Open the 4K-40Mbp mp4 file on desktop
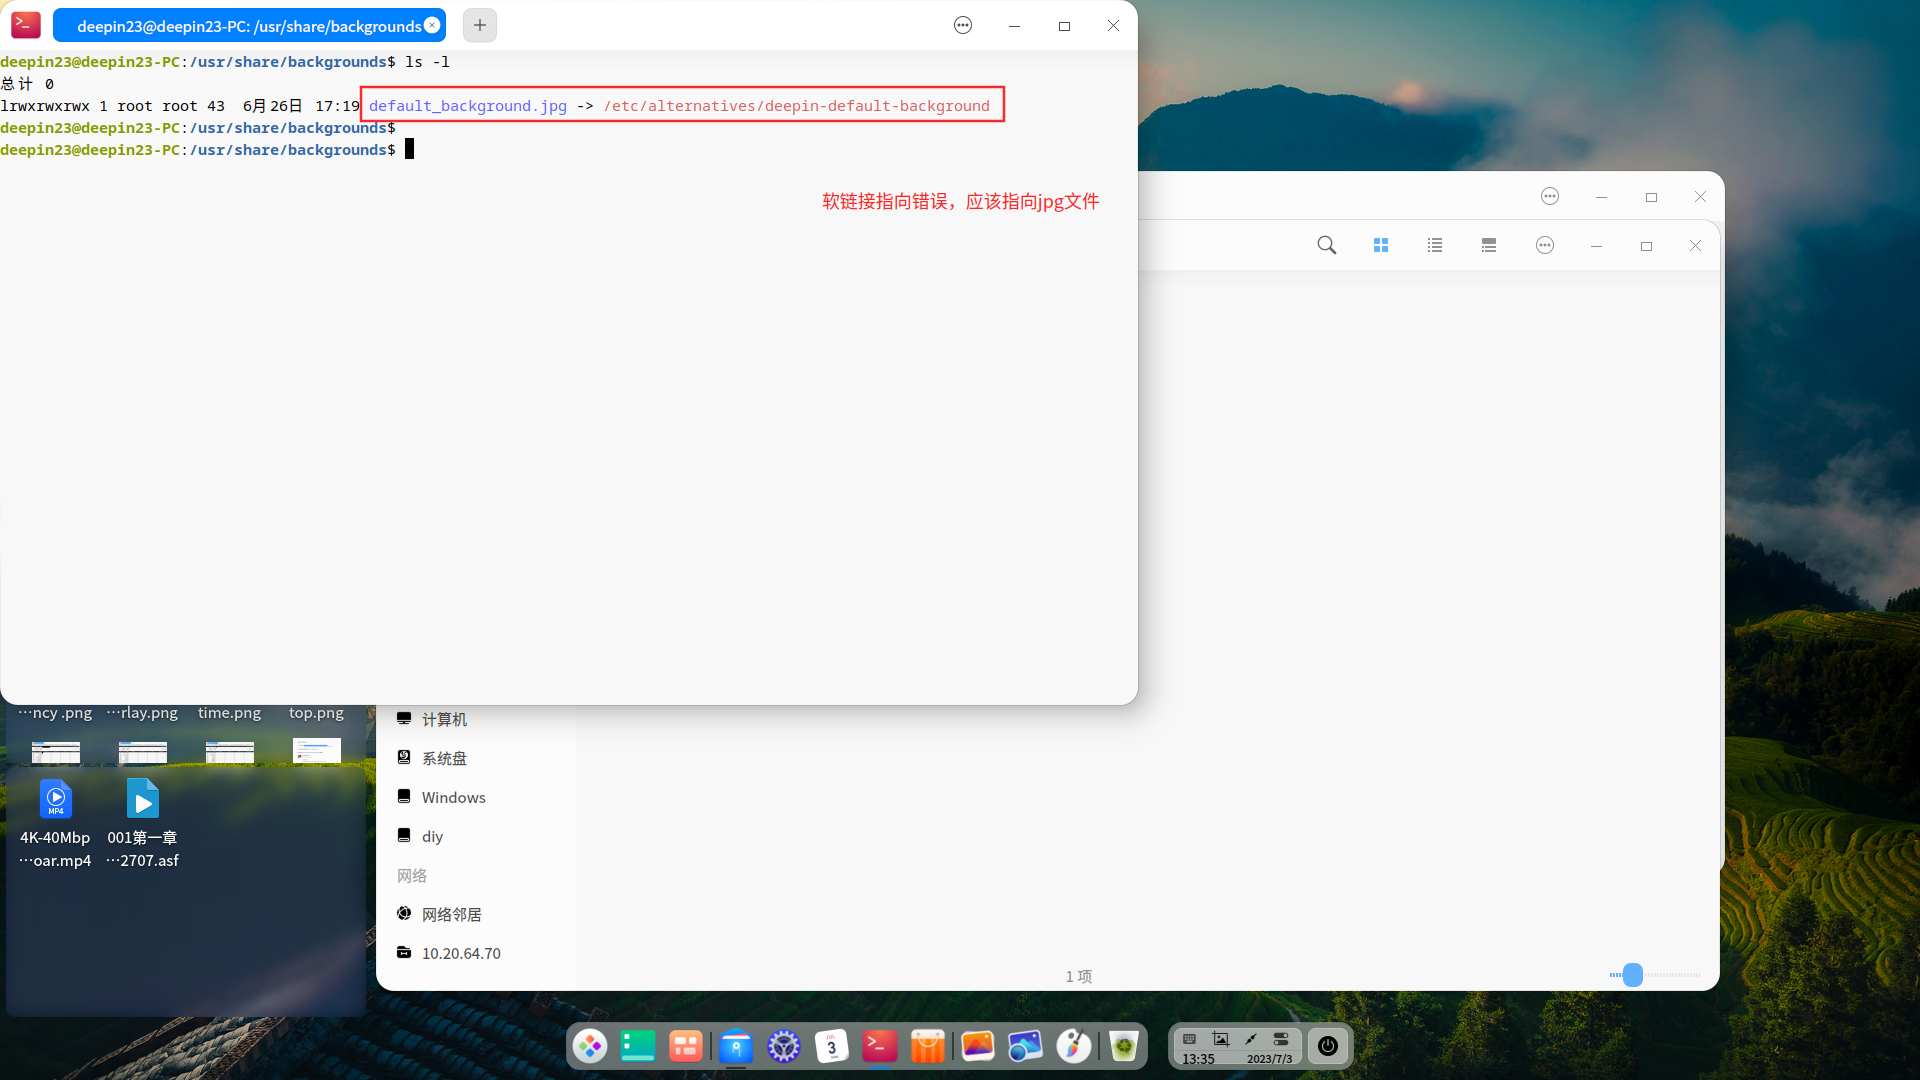This screenshot has width=1920, height=1080. coord(55,799)
